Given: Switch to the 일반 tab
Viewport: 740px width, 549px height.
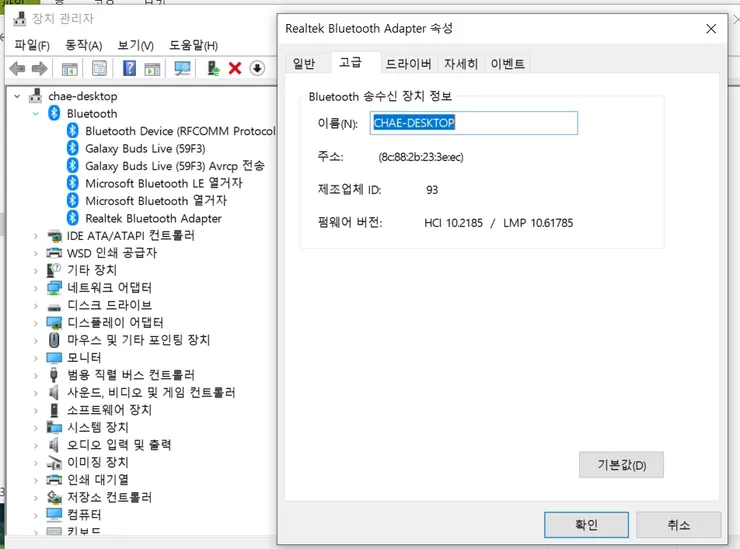Looking at the screenshot, I should 304,63.
